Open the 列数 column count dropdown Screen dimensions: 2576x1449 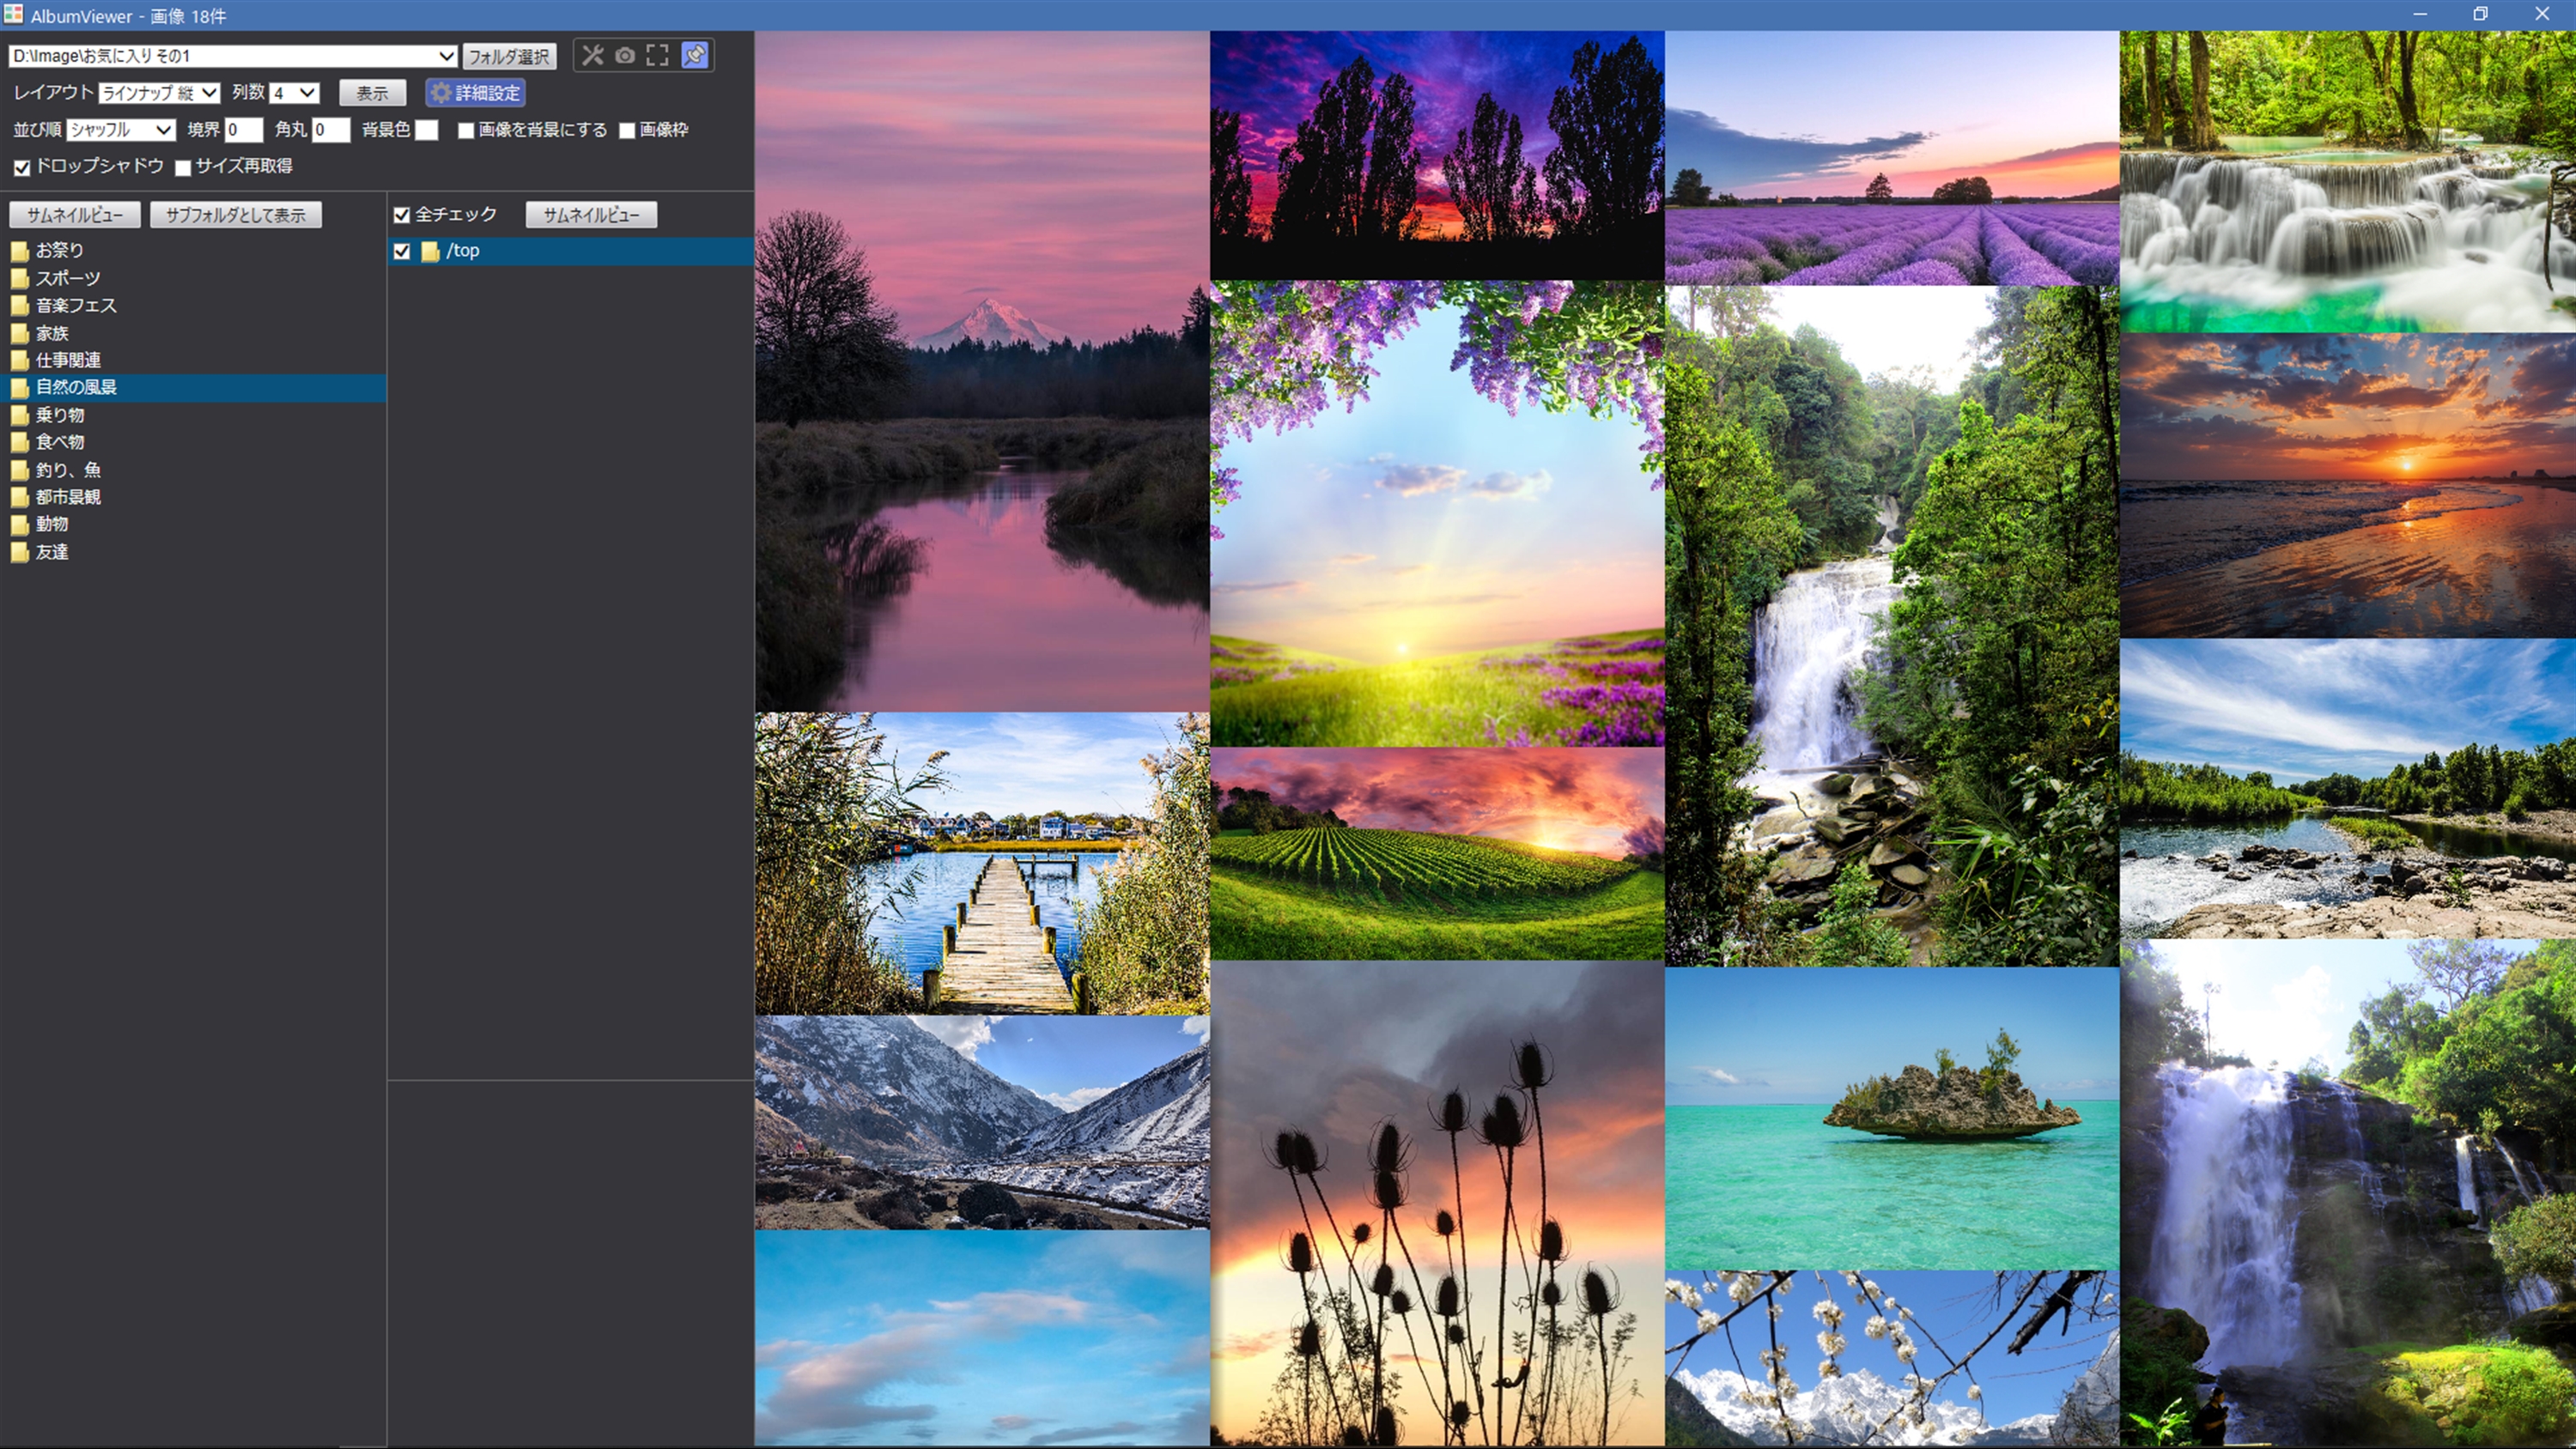coord(294,93)
